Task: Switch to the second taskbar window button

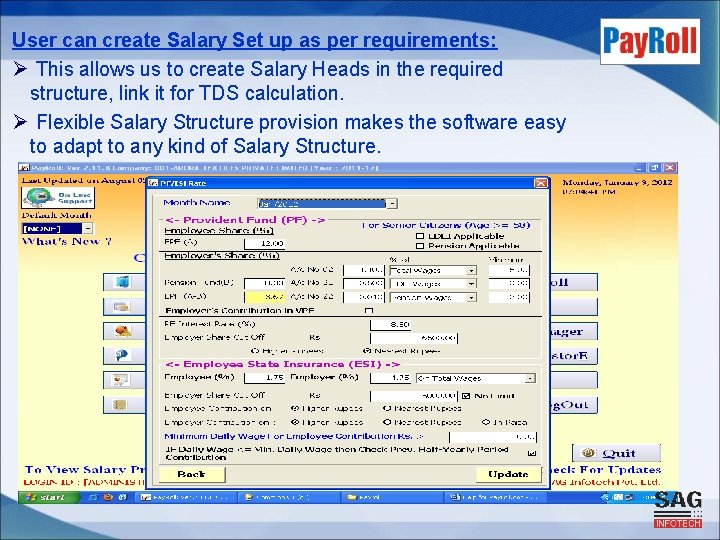Action: [x=290, y=497]
